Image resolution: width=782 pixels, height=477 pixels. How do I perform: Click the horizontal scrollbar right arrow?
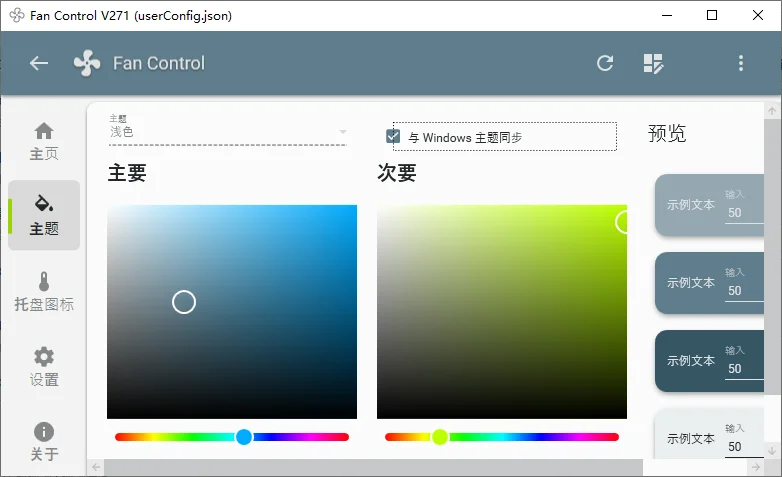pyautogui.click(x=756, y=468)
